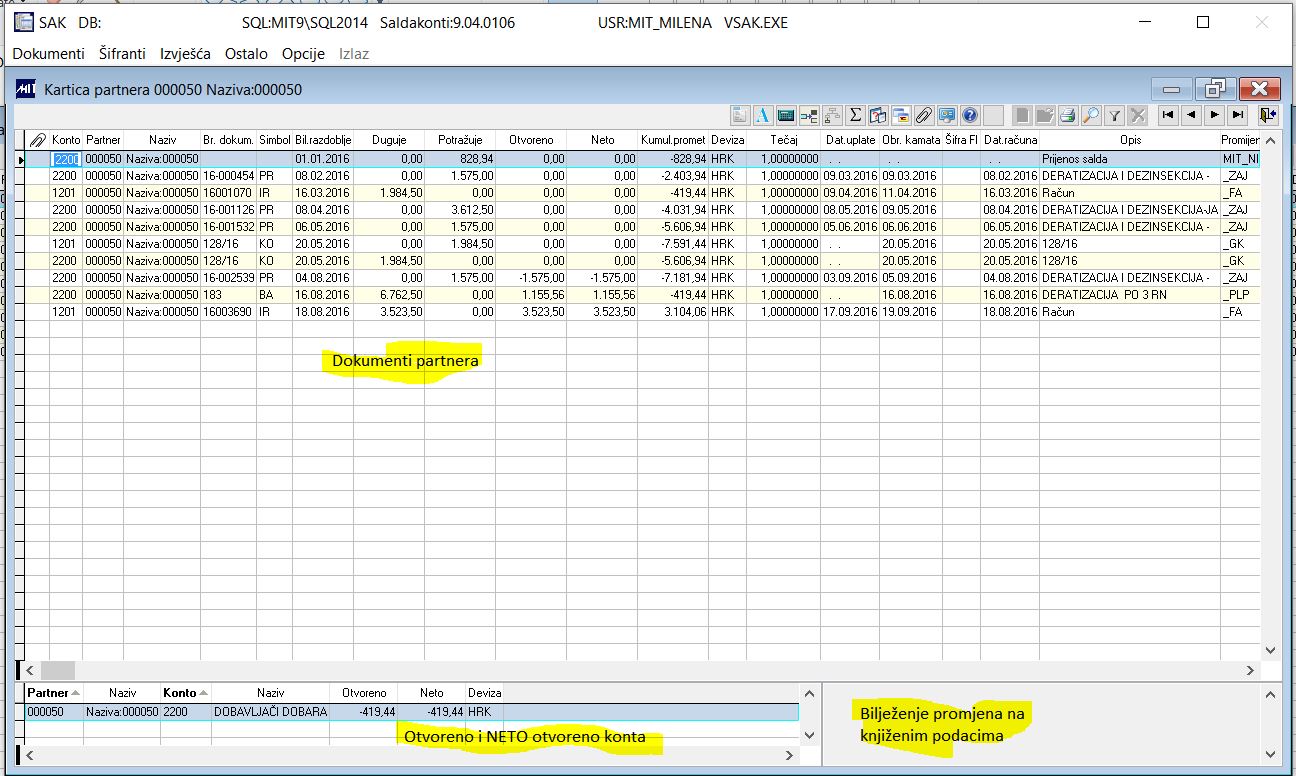This screenshot has width=1296, height=776.
Task: Click the printer icon in toolbar
Action: [1068, 115]
